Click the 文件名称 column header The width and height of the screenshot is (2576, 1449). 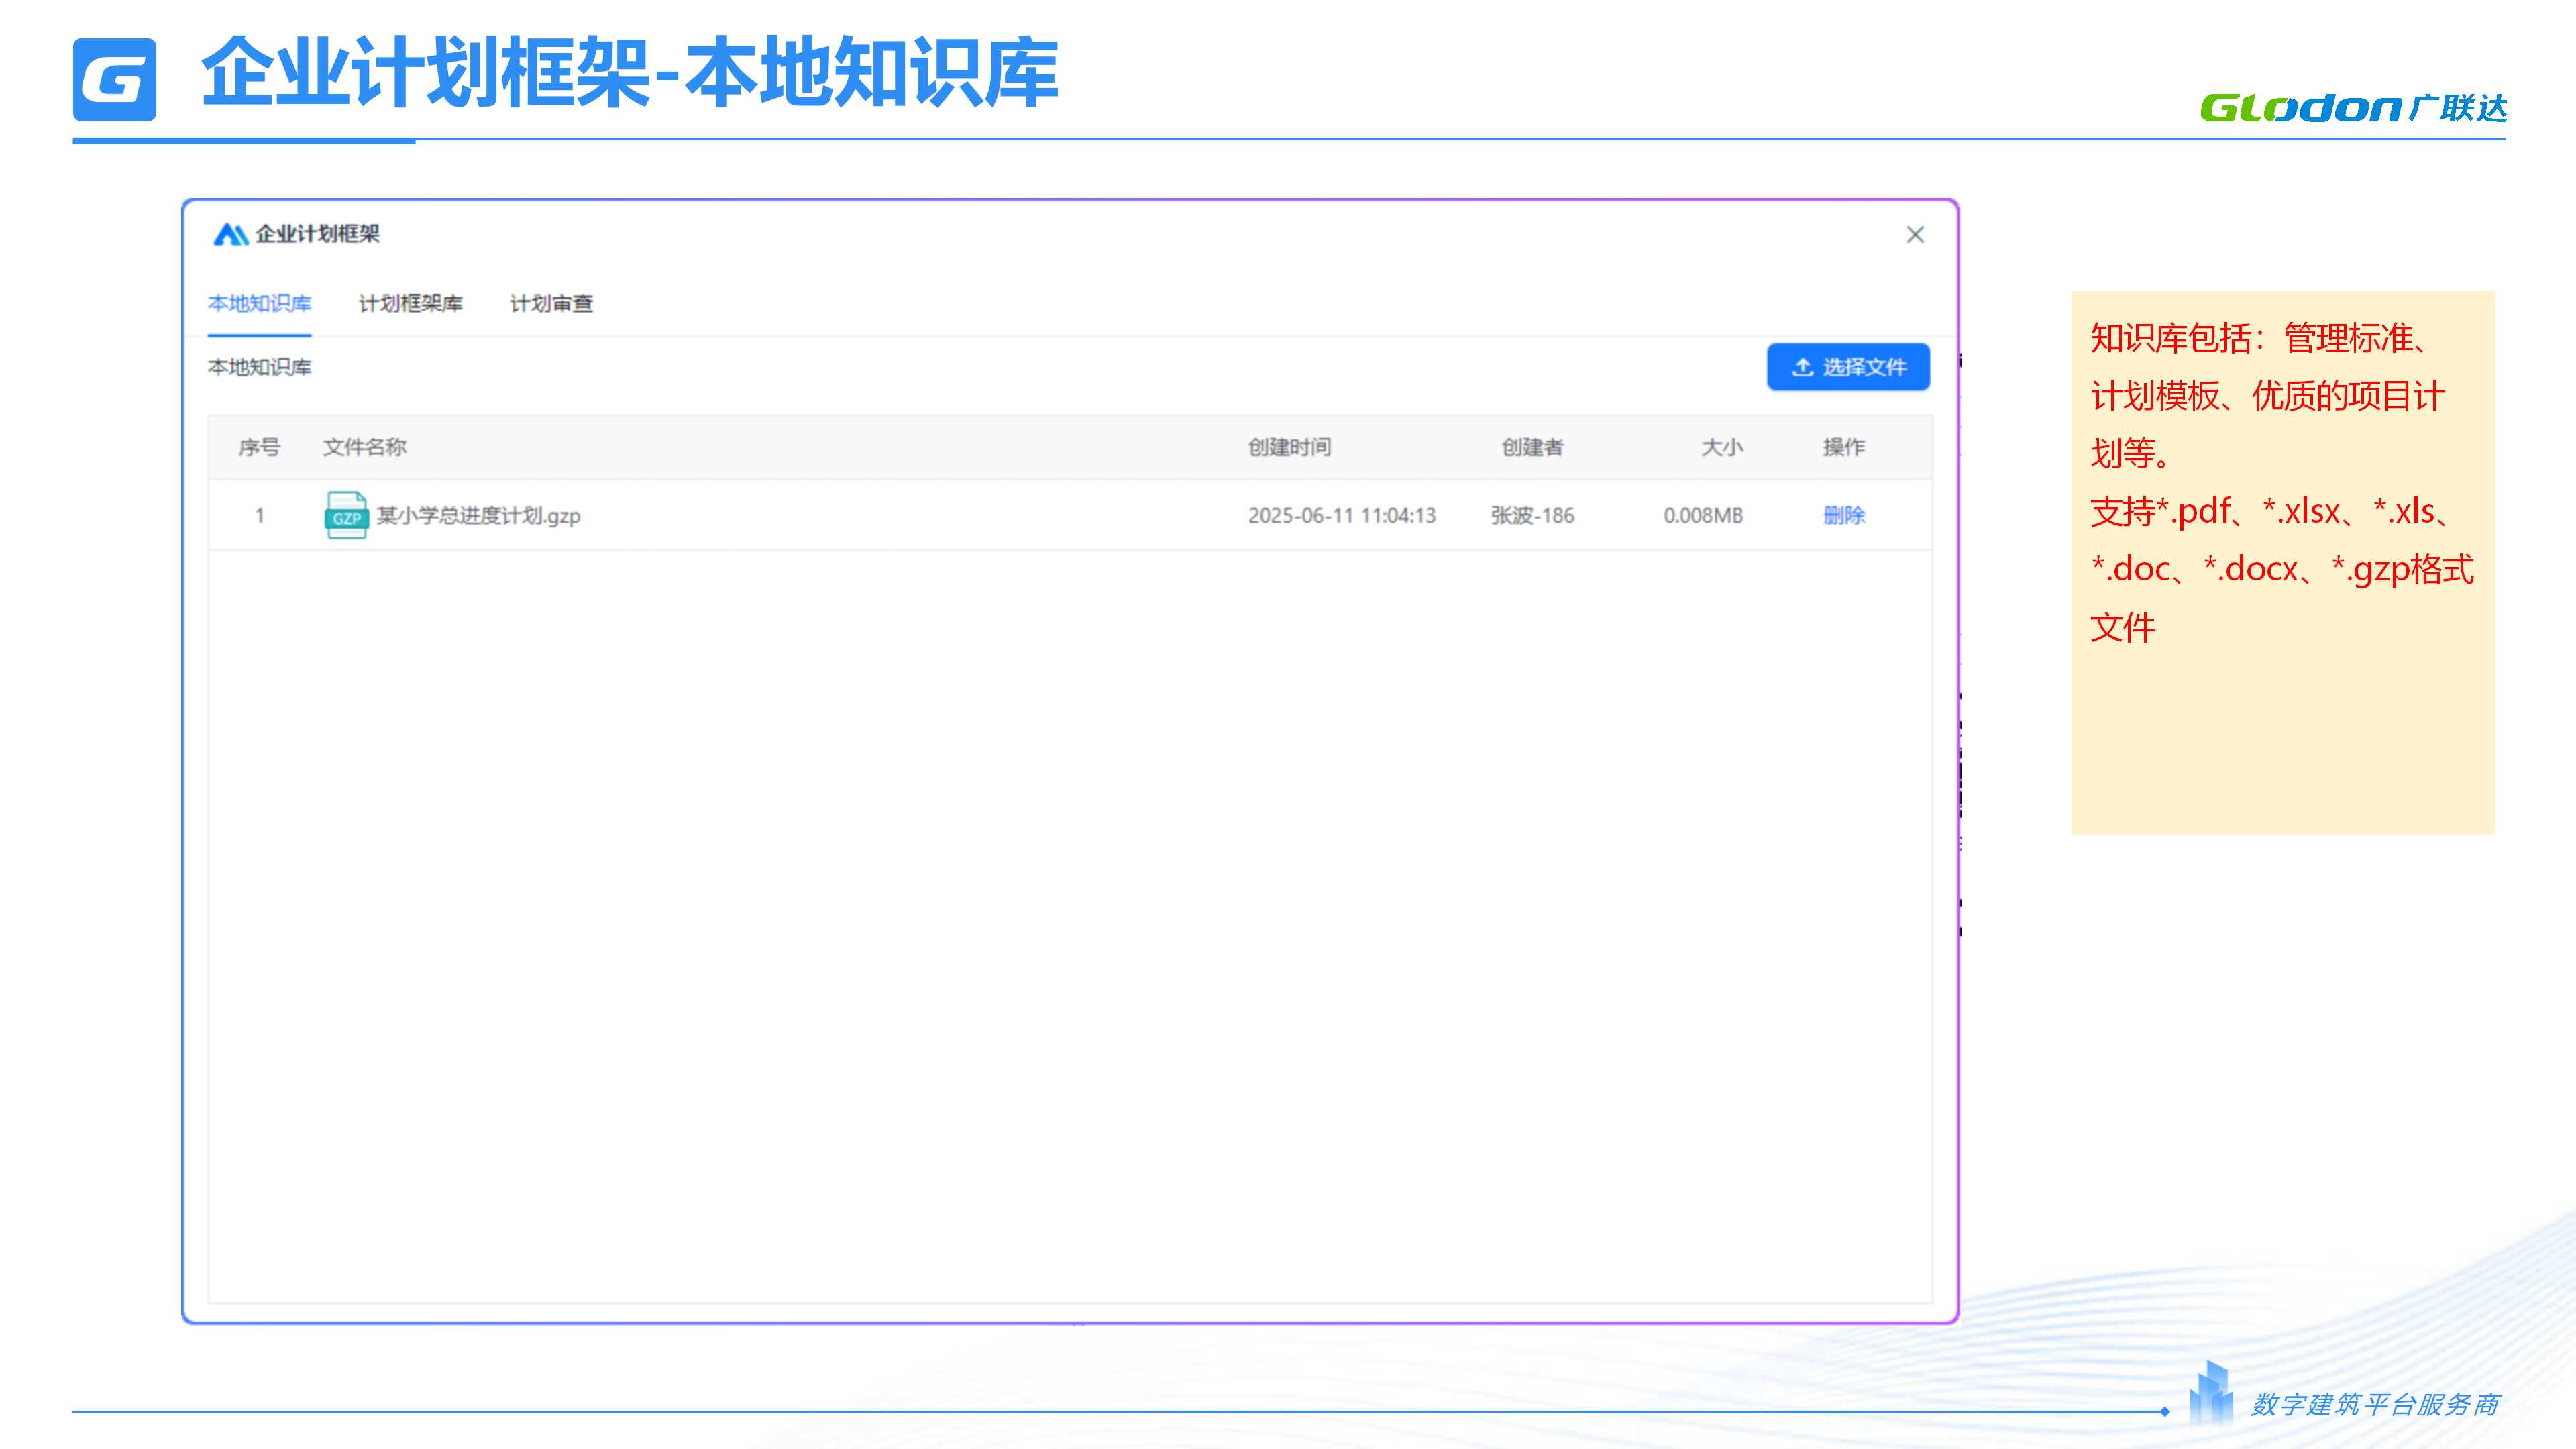(364, 447)
